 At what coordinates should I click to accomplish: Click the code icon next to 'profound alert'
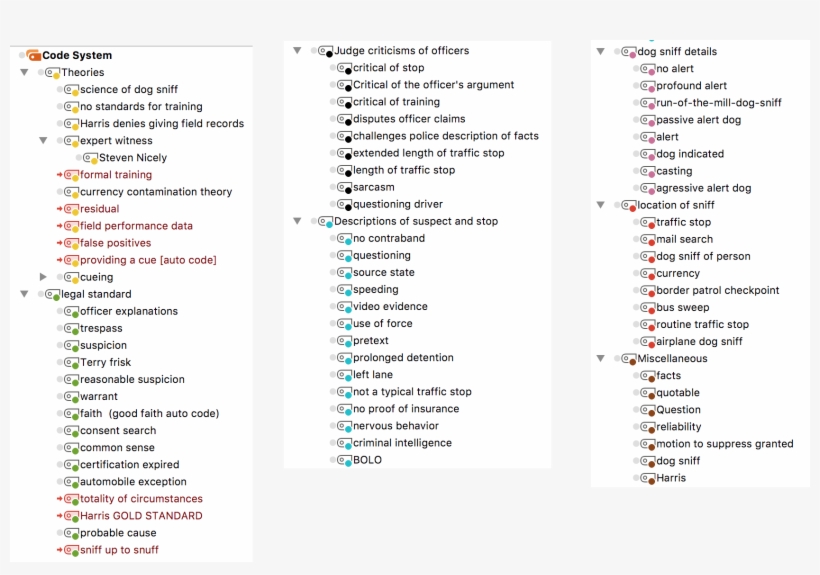647,87
